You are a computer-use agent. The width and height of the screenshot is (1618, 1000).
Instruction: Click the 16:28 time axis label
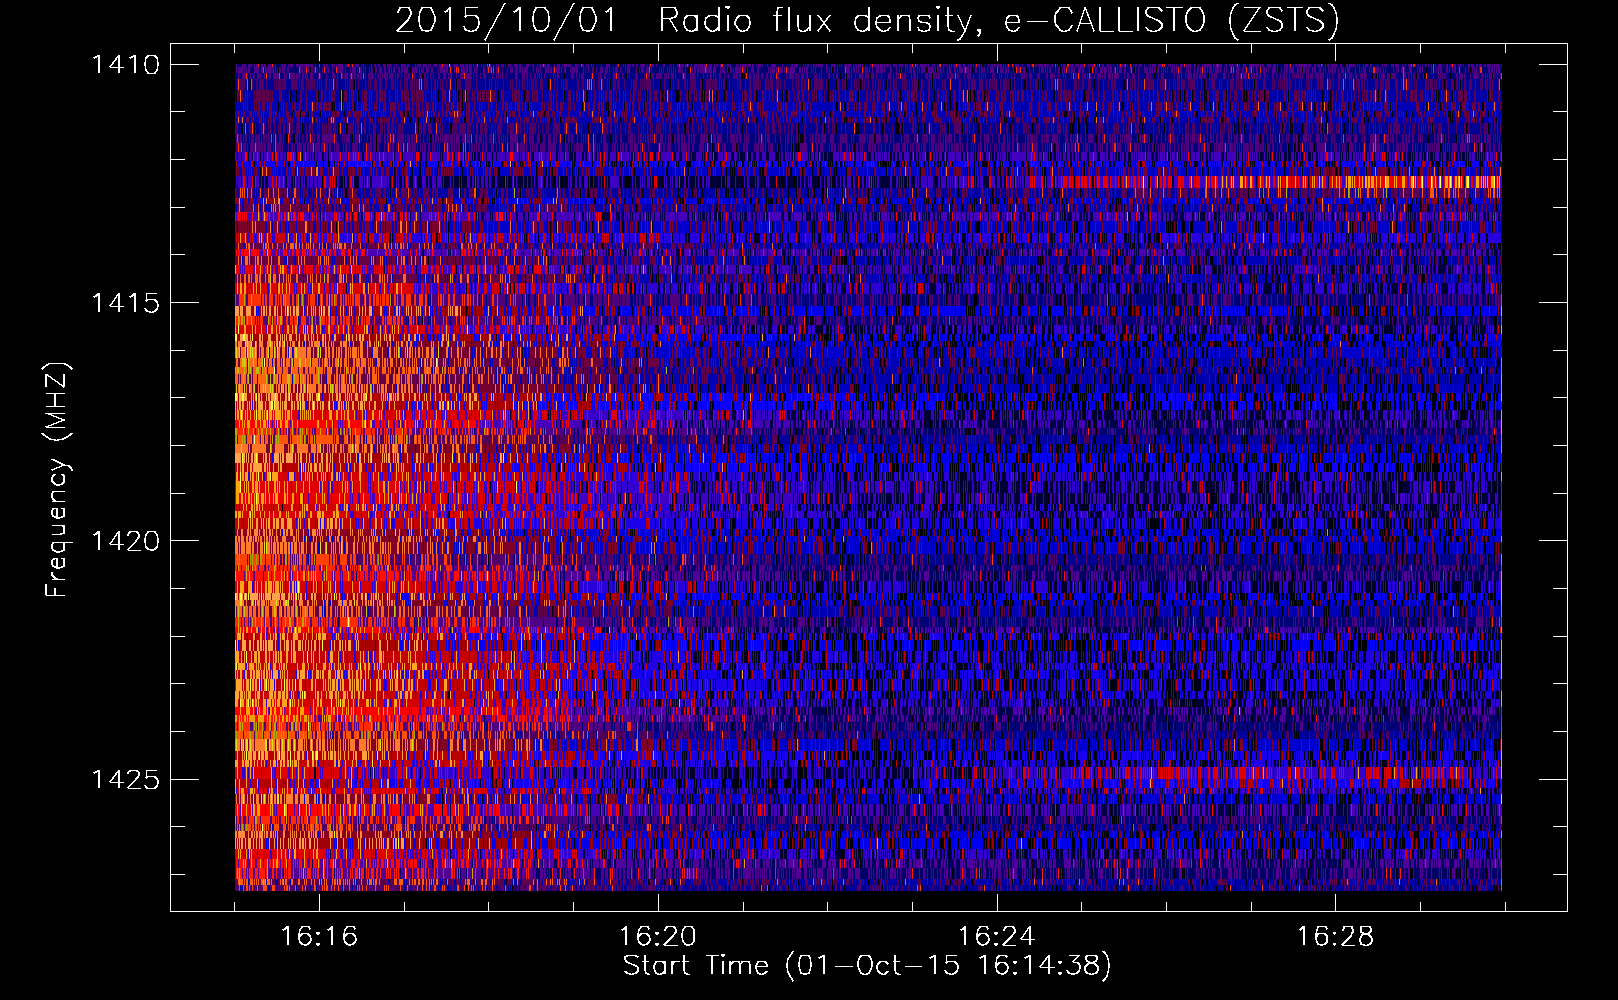[1336, 937]
